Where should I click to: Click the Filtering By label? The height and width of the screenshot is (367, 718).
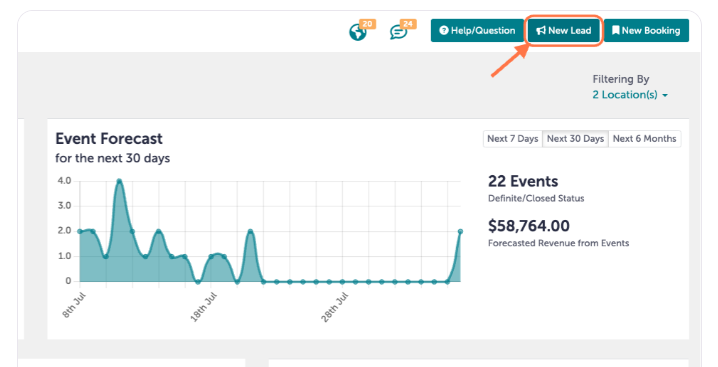[621, 79]
